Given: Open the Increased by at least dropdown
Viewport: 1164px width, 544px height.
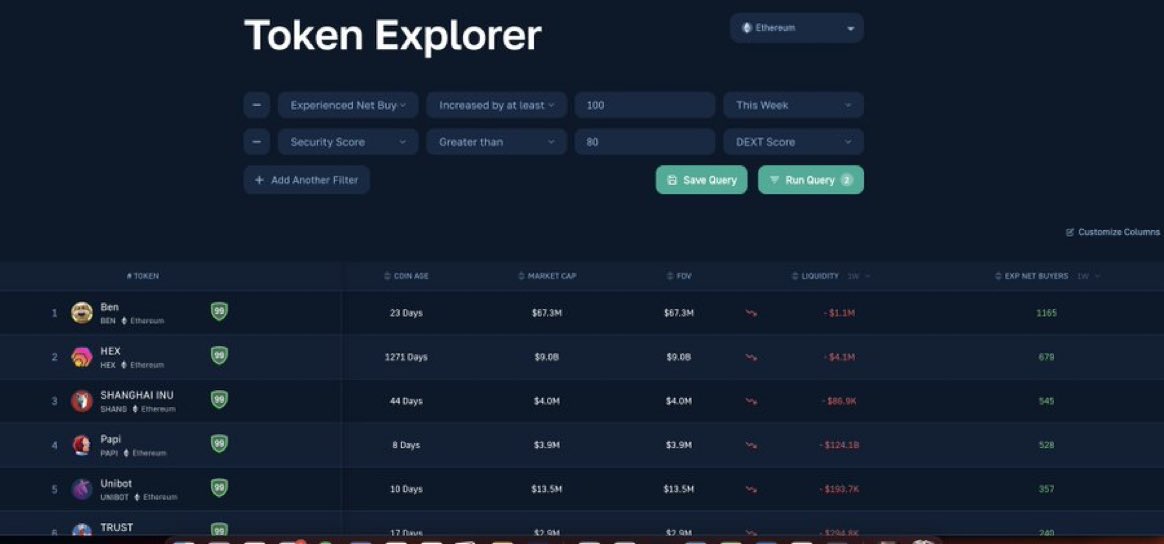Looking at the screenshot, I should tap(497, 105).
